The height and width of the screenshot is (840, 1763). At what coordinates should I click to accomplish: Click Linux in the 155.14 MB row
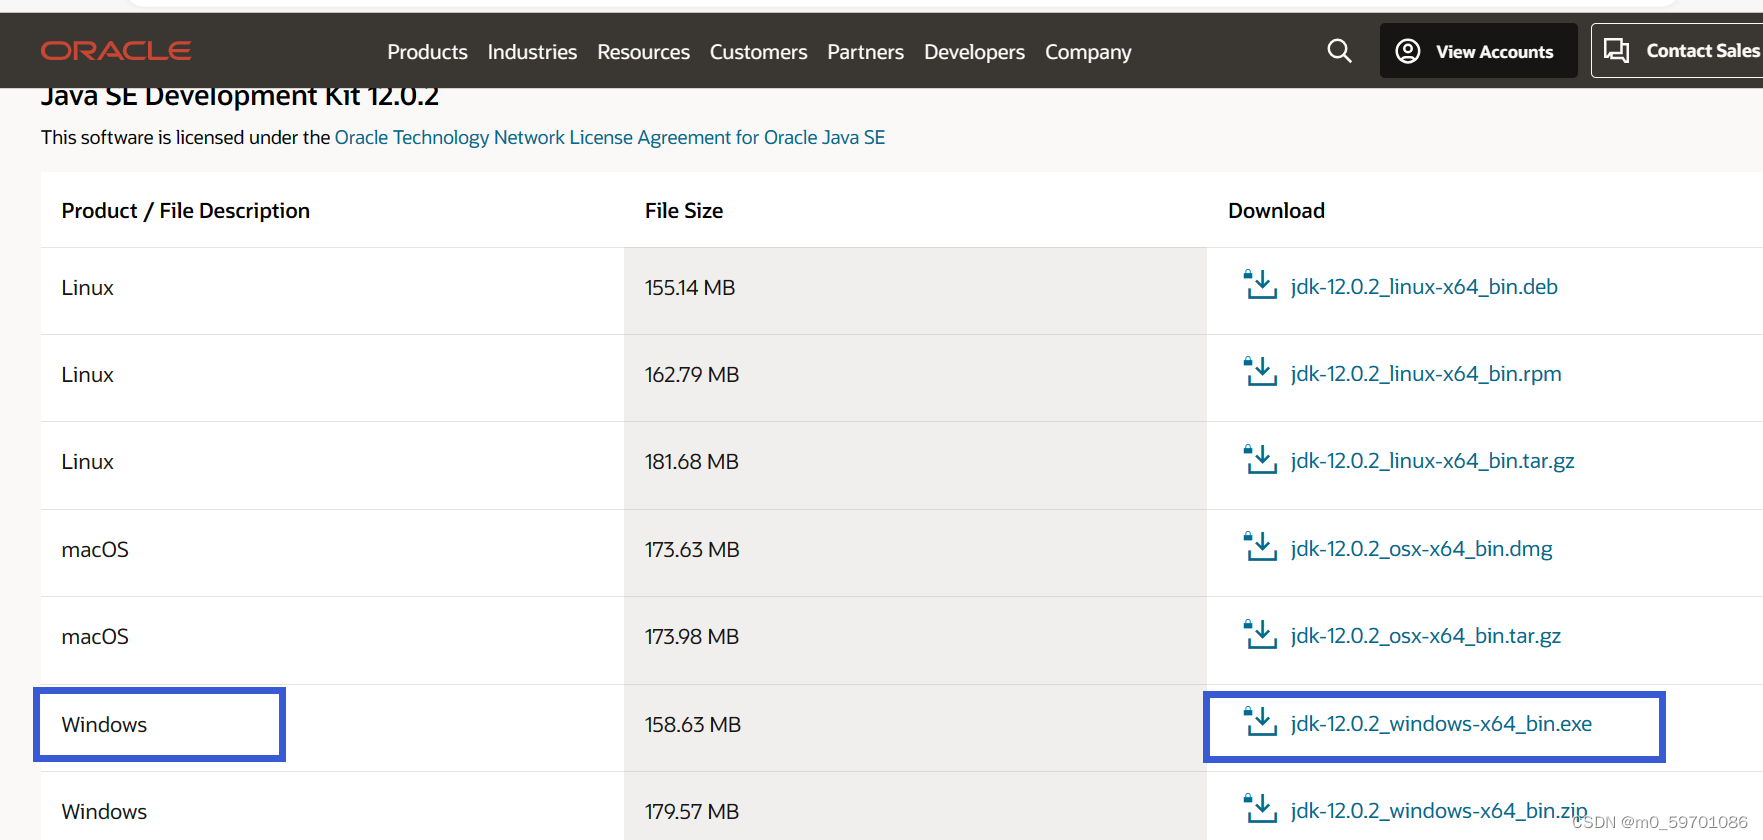88,288
